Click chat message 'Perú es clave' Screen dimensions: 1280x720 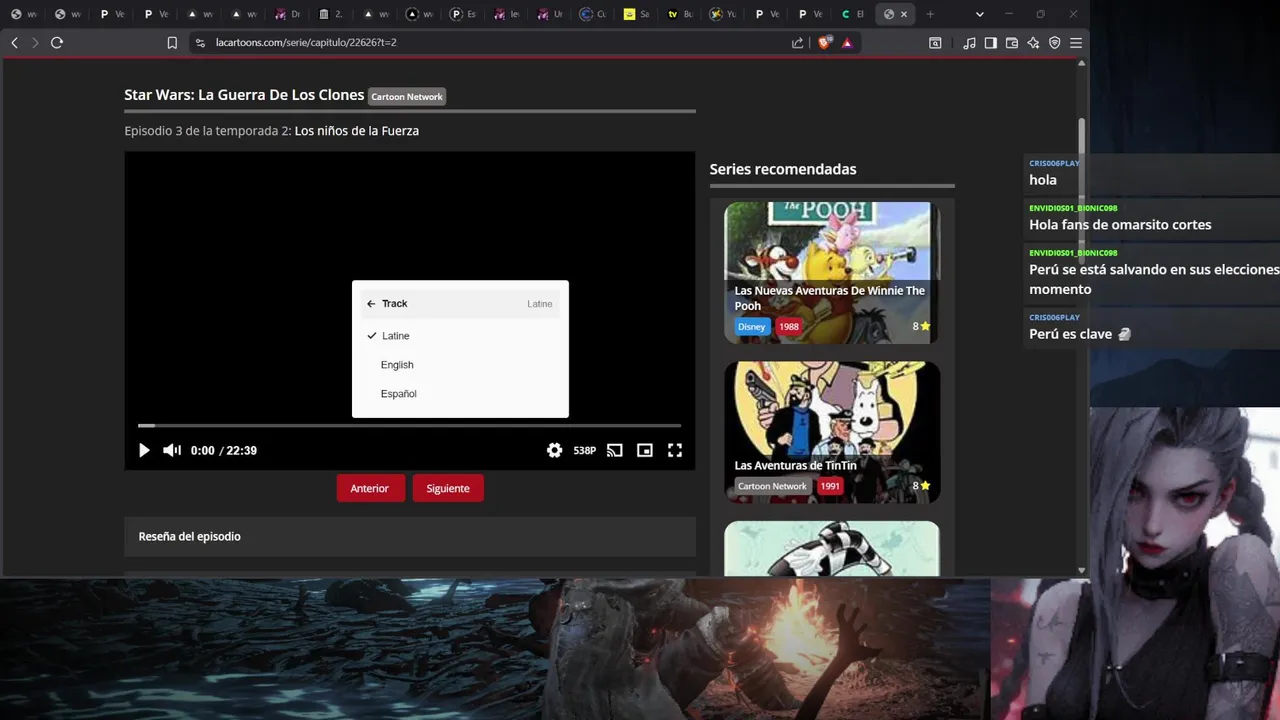(1080, 334)
